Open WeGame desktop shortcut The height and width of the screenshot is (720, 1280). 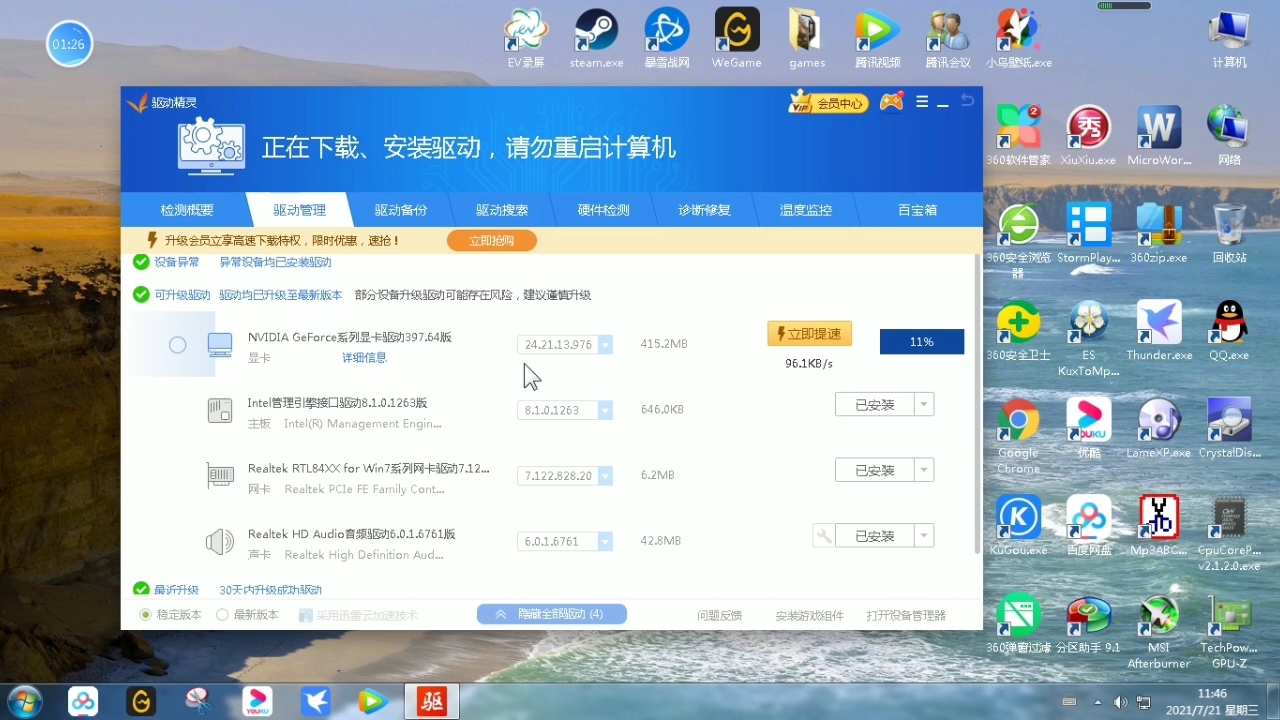click(x=737, y=39)
